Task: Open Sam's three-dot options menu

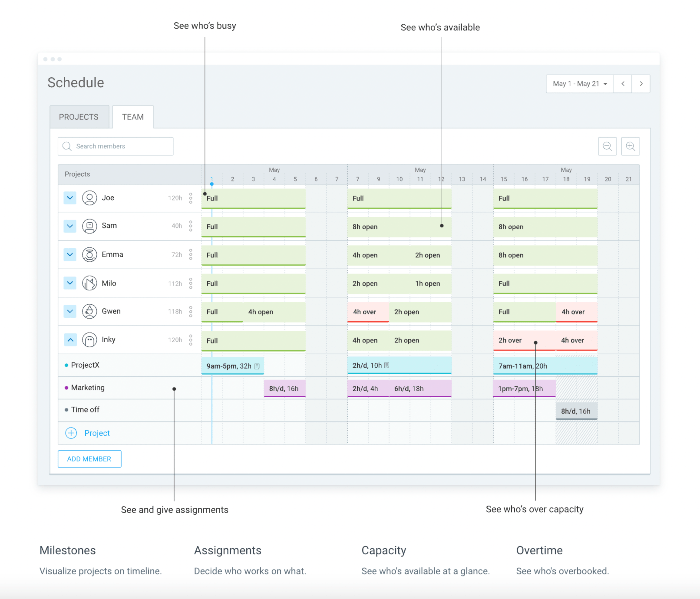Action: pyautogui.click(x=191, y=226)
